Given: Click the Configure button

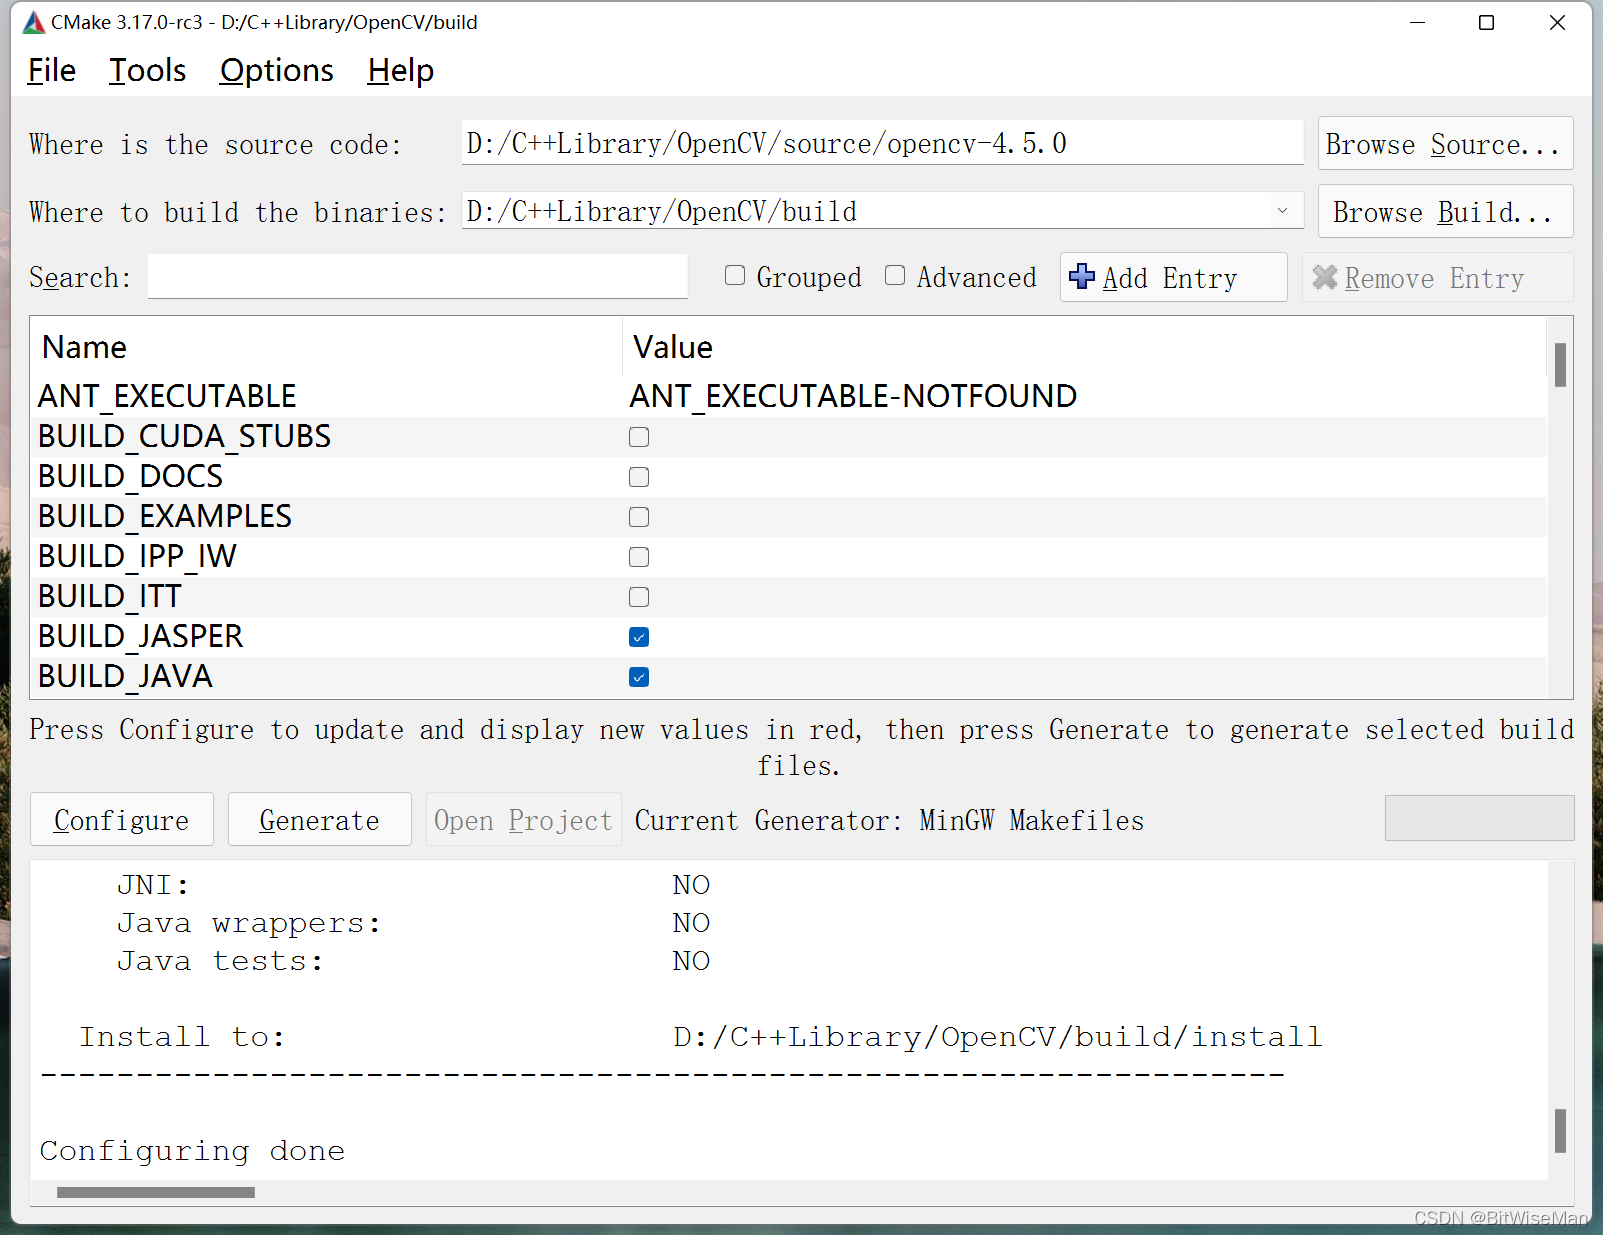Looking at the screenshot, I should coord(122,819).
